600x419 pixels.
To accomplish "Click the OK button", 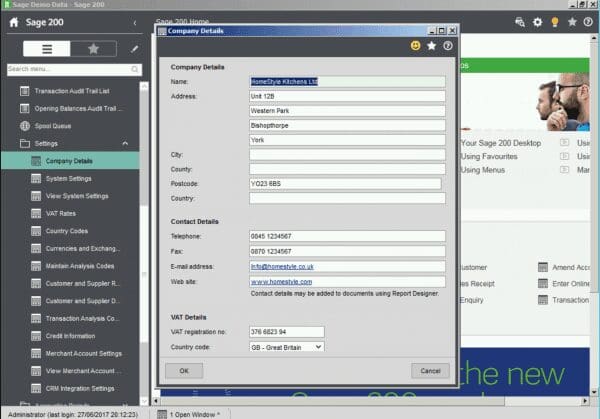I will pos(184,371).
